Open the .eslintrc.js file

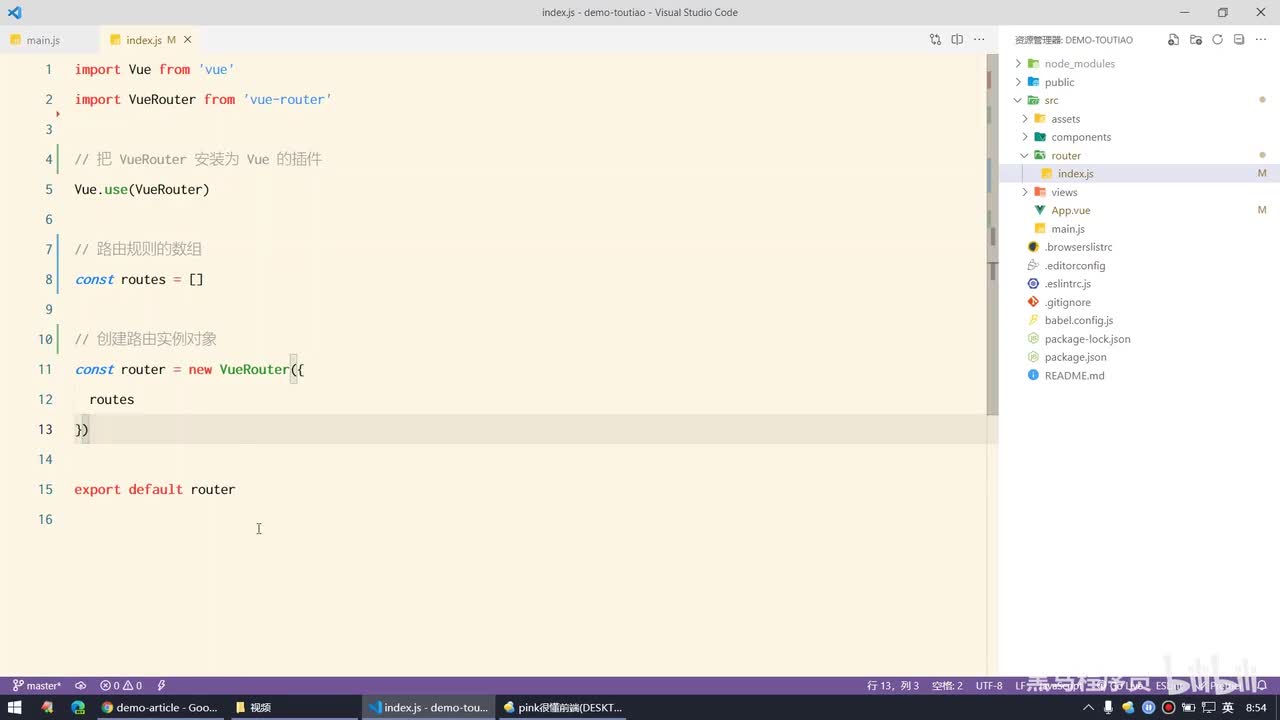pos(1139,284)
